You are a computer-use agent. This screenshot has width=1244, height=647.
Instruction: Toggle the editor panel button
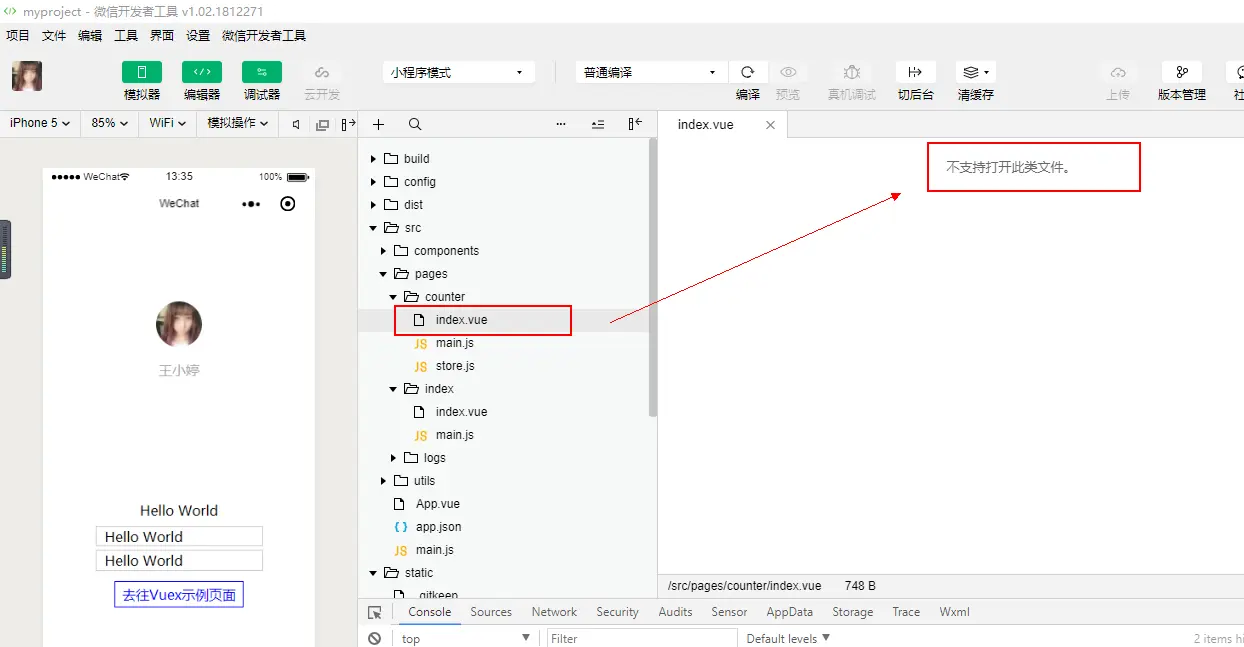click(201, 72)
